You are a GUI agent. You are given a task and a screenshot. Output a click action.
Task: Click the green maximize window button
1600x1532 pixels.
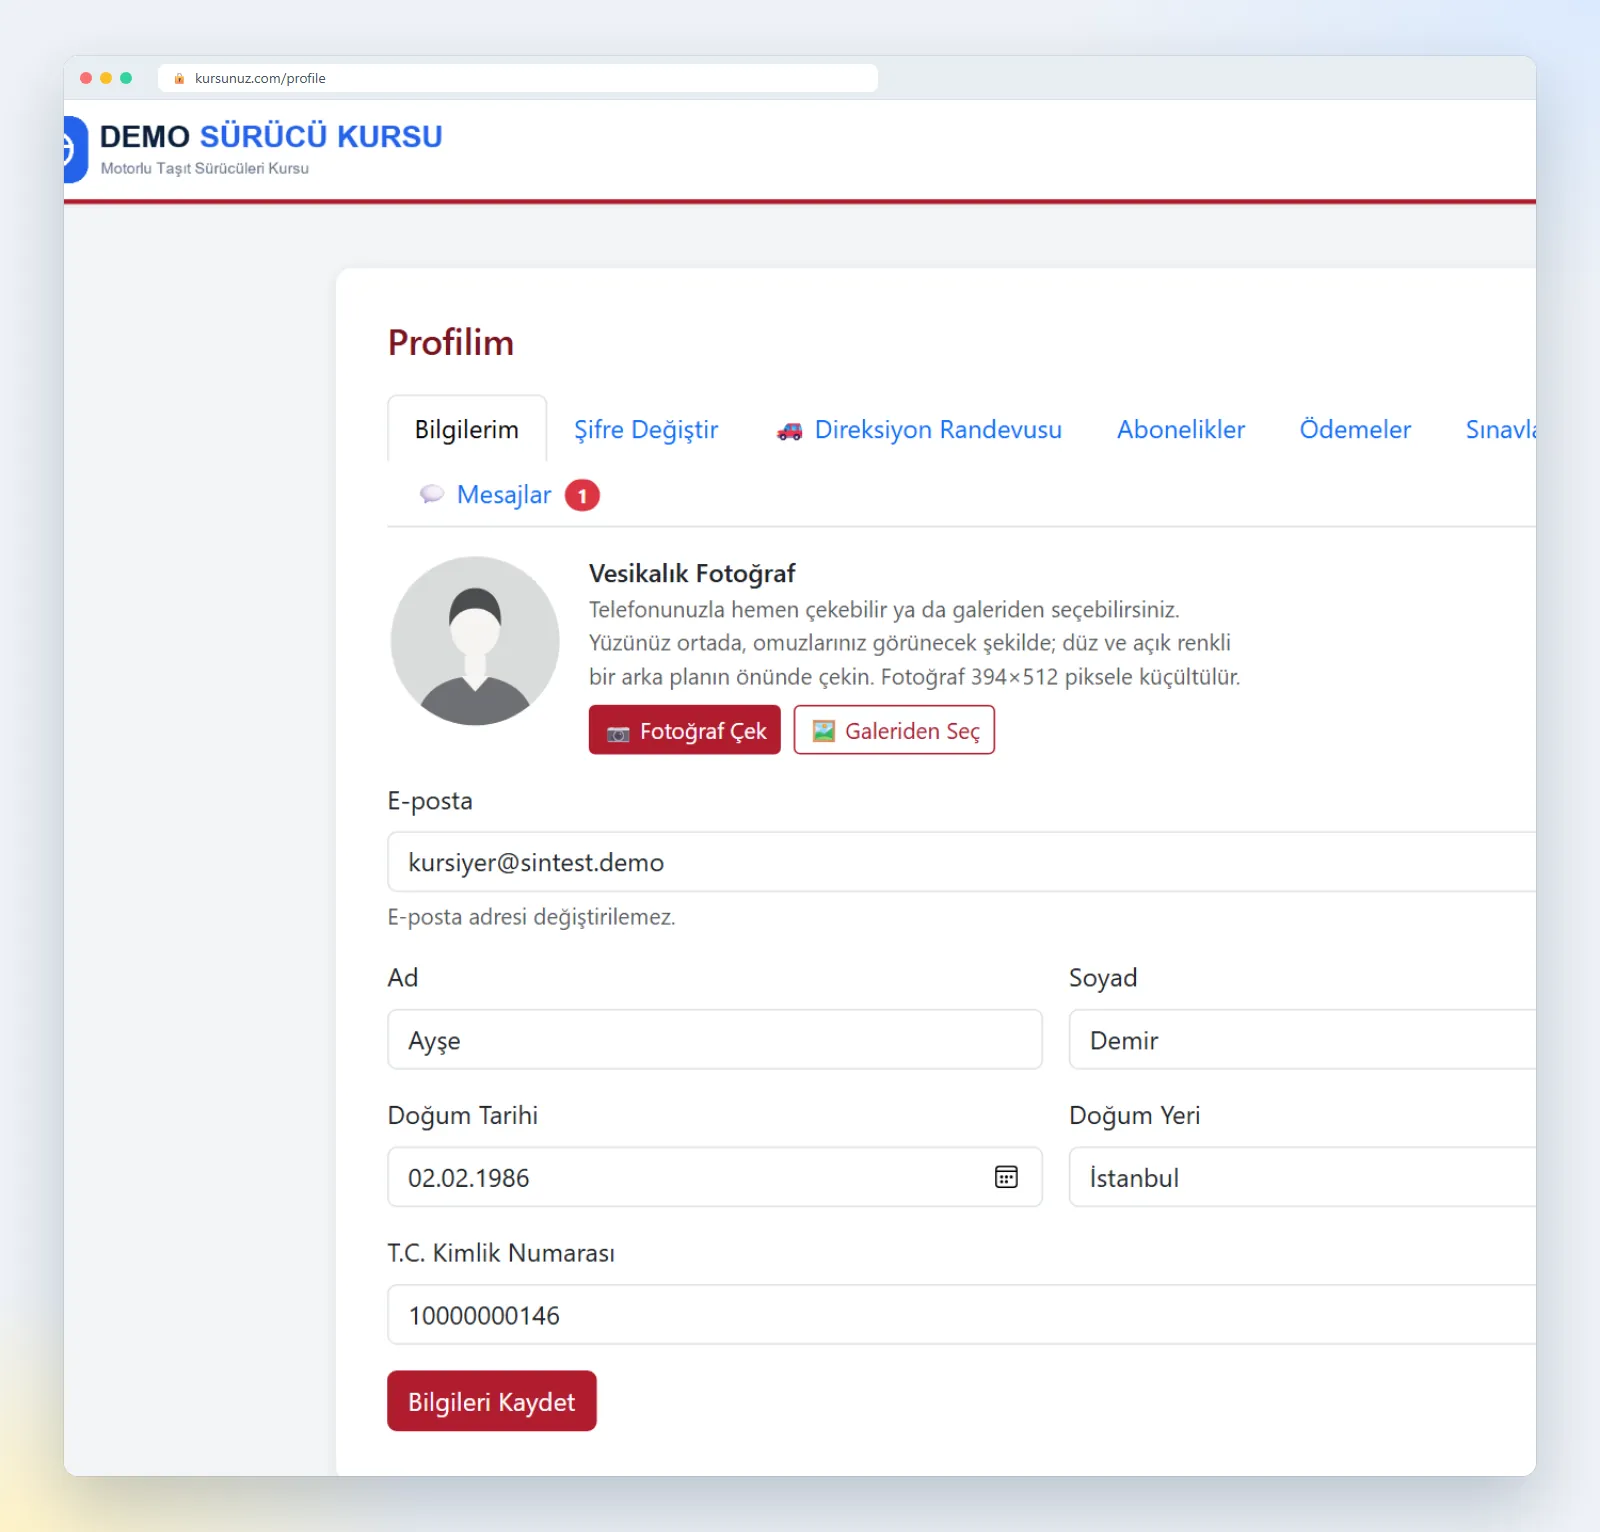coord(126,78)
